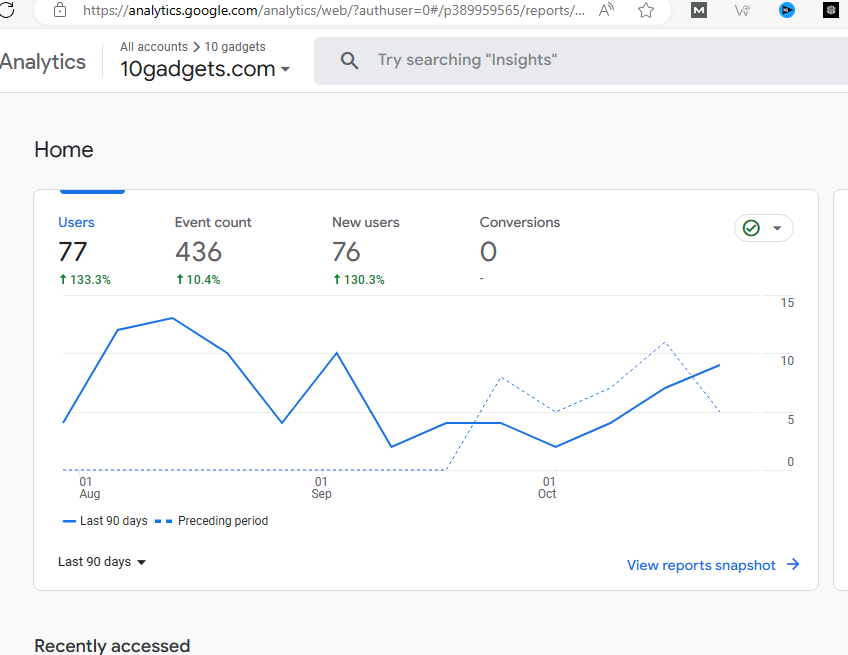Click the Preceding period legend entry
848x655 pixels.
211,521
